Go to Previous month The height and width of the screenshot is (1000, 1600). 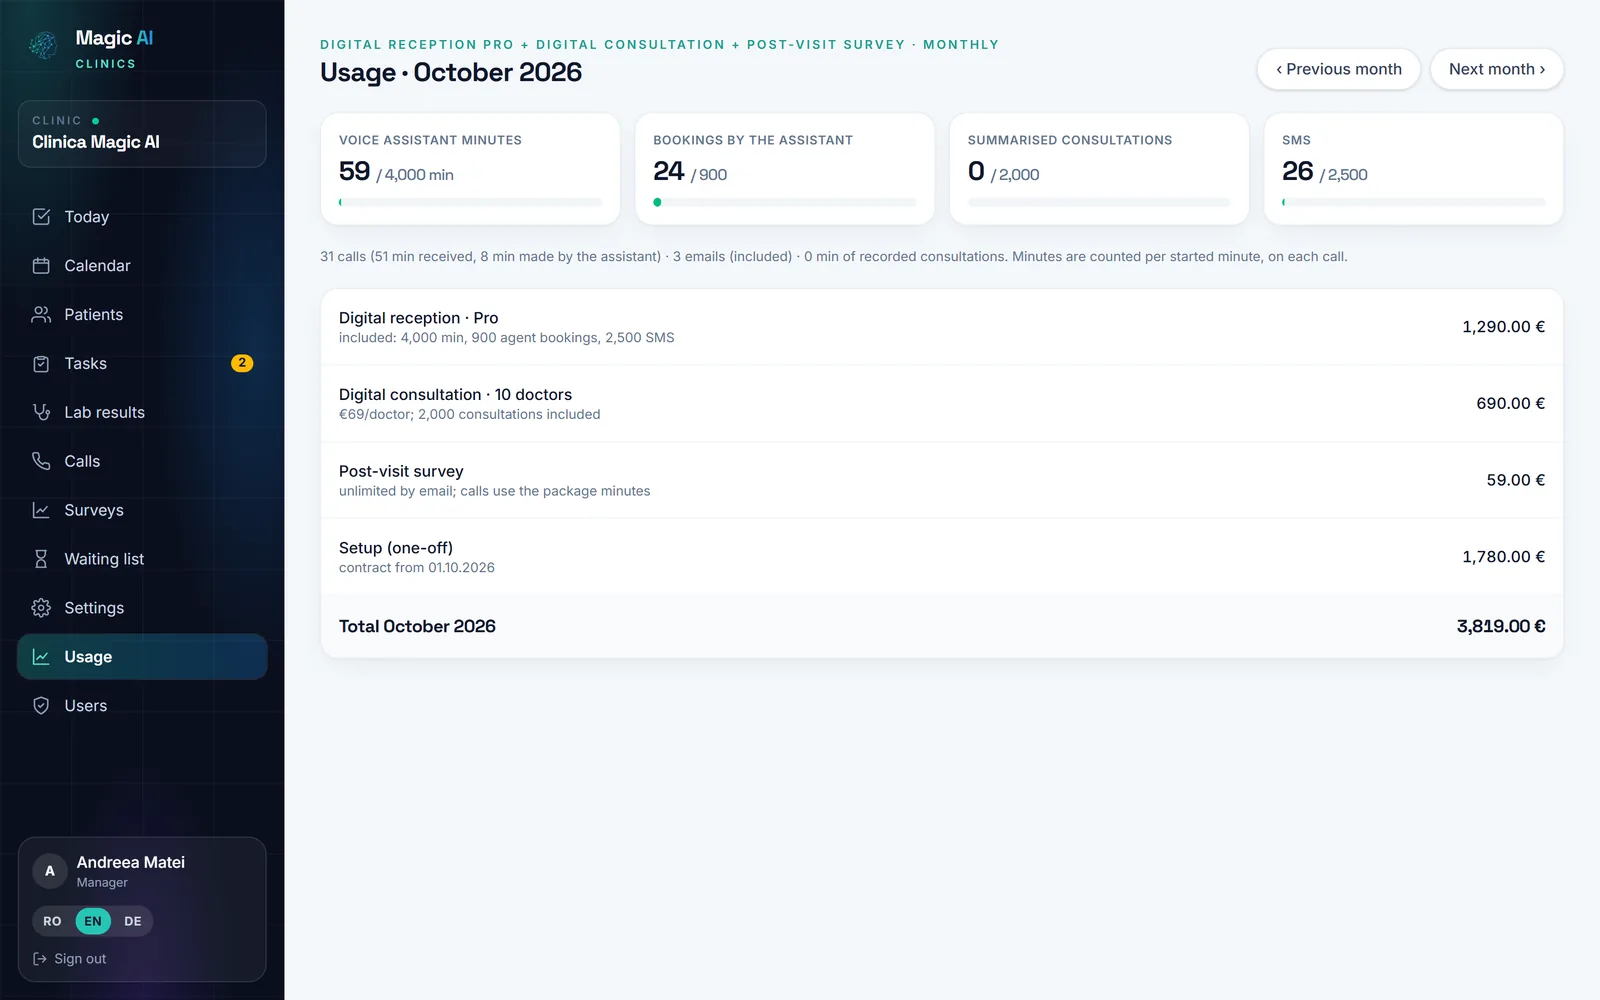point(1339,69)
